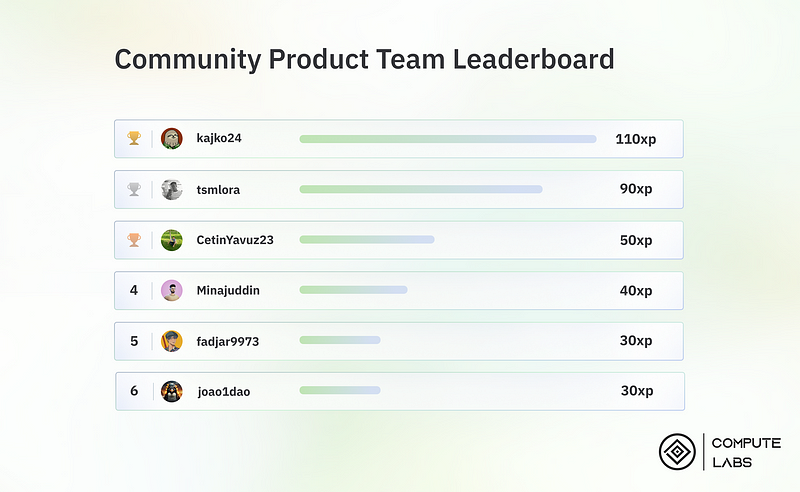The width and height of the screenshot is (800, 492).
Task: Click tsmlora's xp progress bar
Action: 420,189
